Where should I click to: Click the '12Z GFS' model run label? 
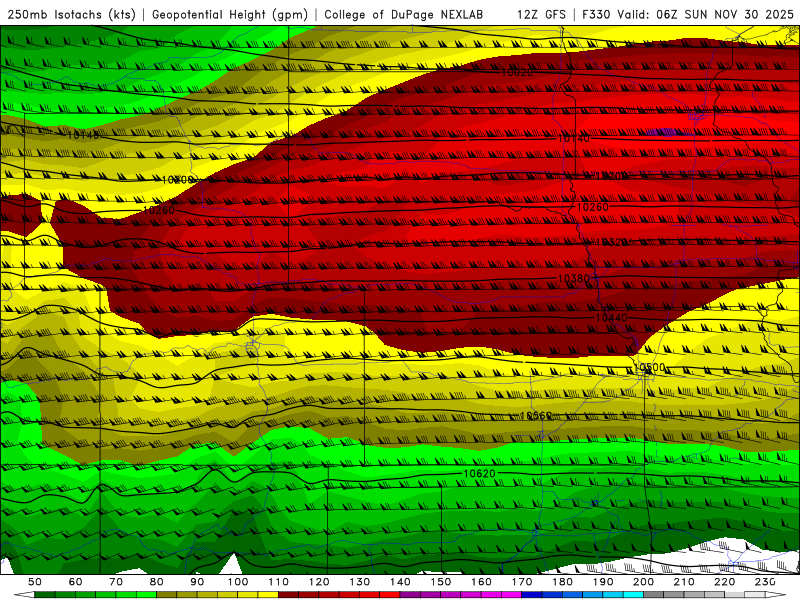pos(541,14)
